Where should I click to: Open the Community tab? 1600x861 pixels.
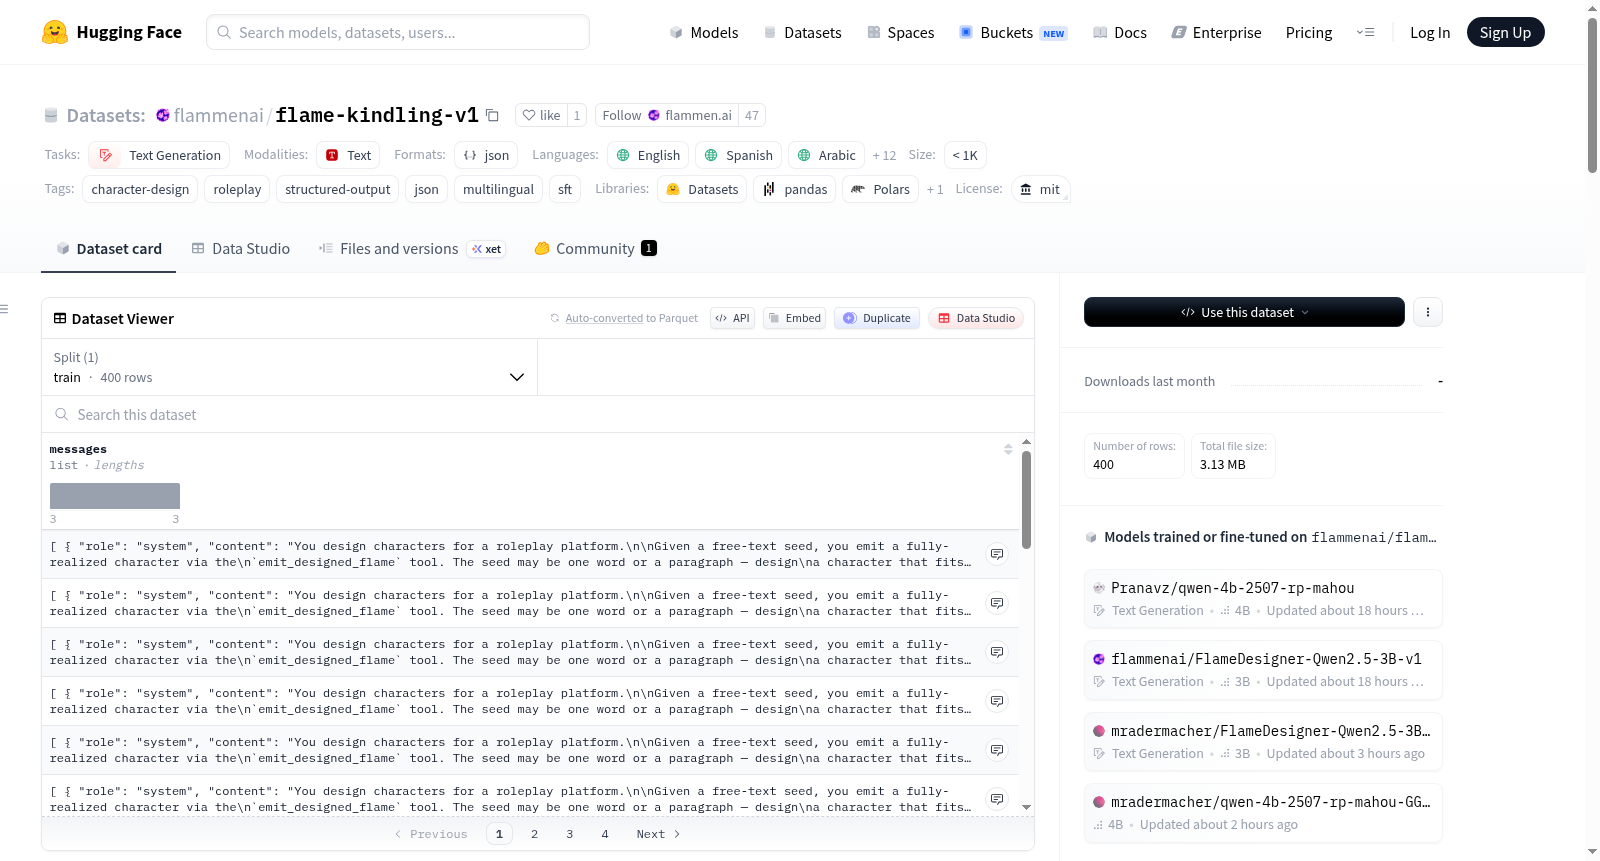coord(595,248)
